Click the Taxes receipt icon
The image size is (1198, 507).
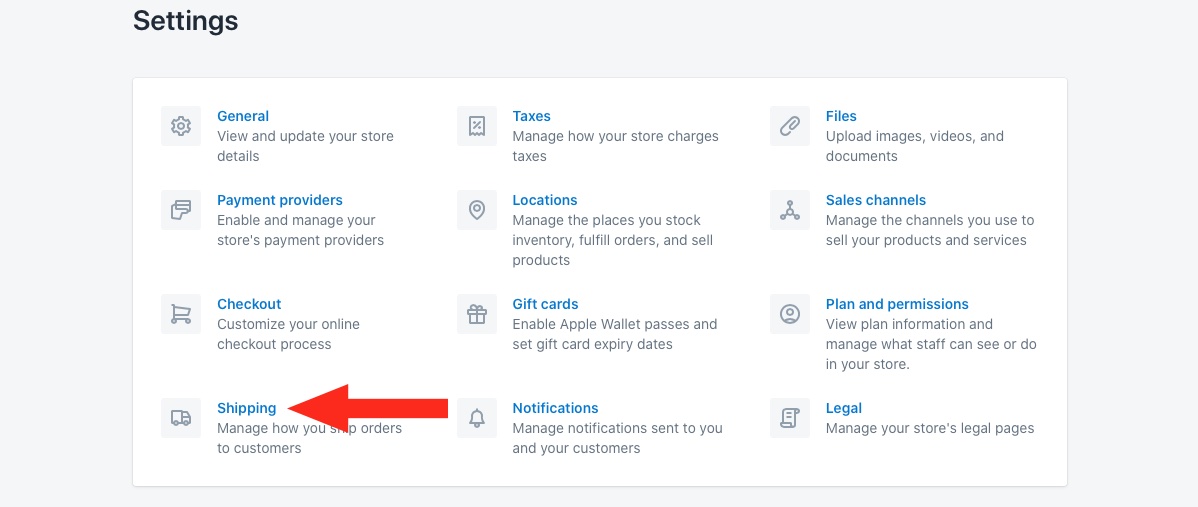pos(477,126)
